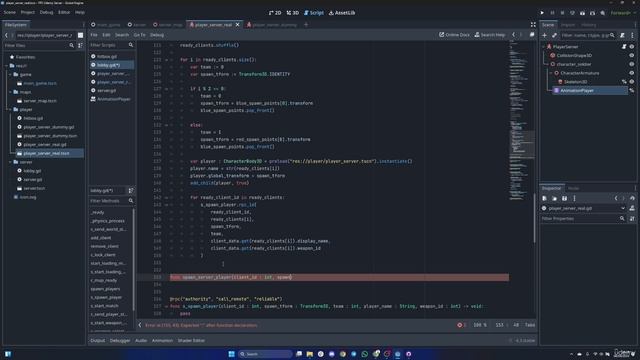Open the Inspector resource dropdown player_server_real.gd
The width and height of the screenshot is (640, 360).
point(583,209)
